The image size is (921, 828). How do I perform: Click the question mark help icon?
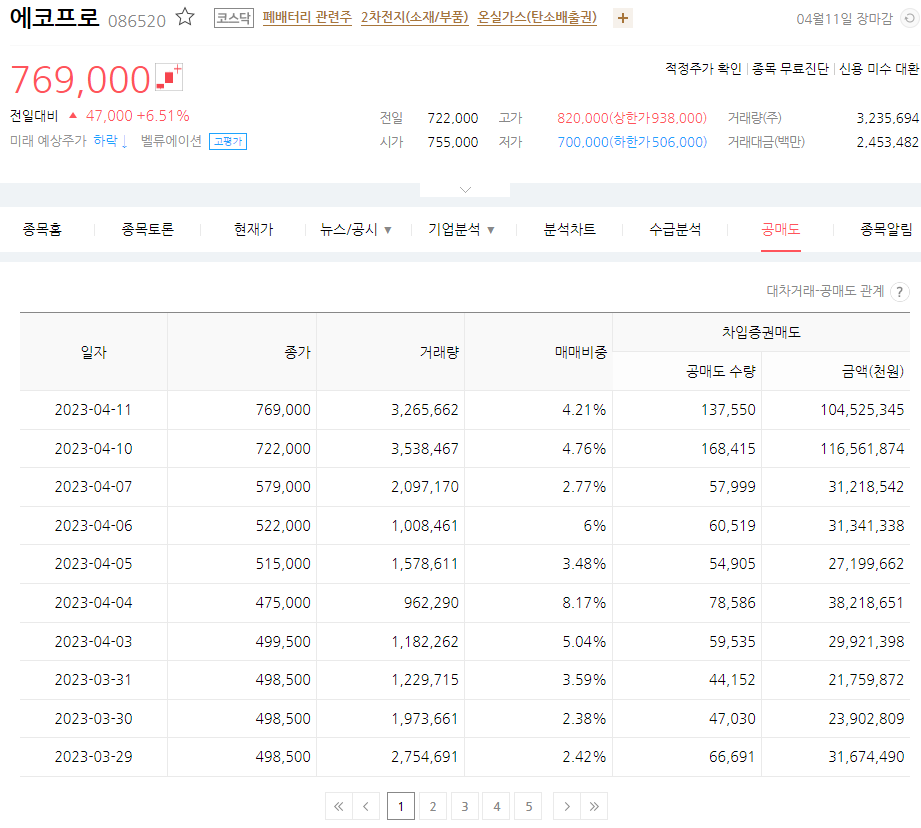(899, 292)
